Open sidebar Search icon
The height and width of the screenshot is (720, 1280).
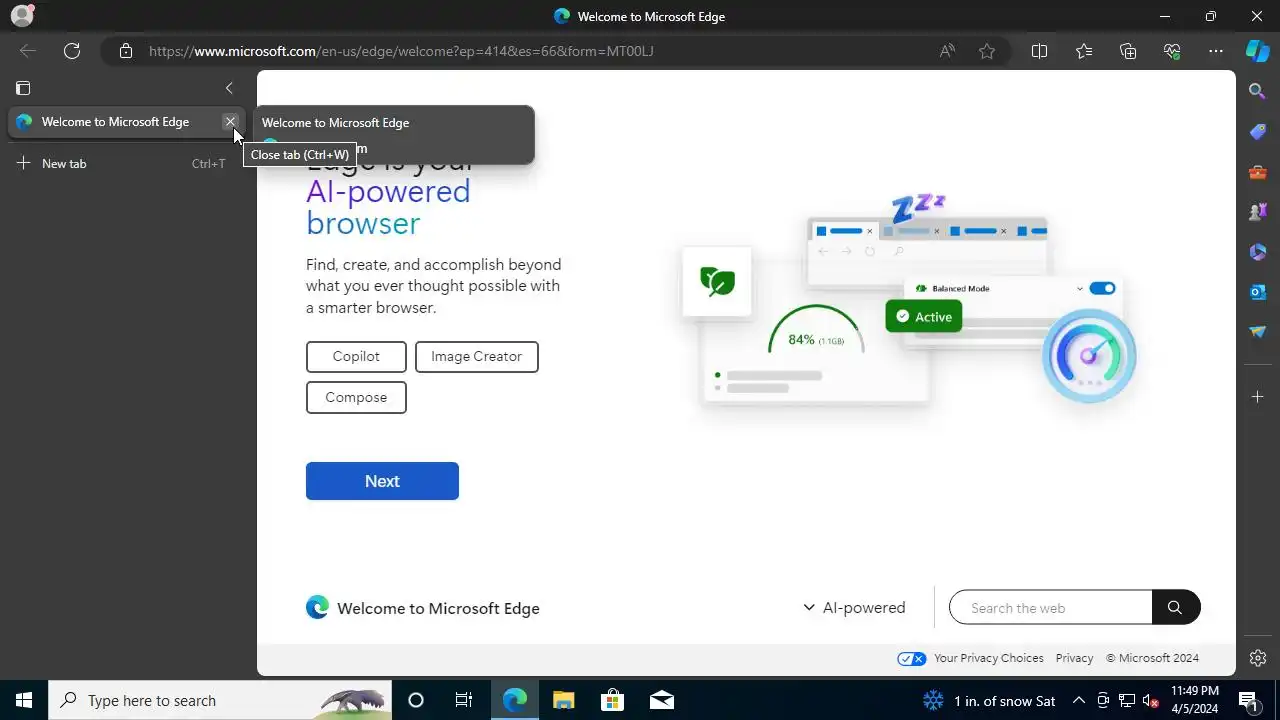1258,91
